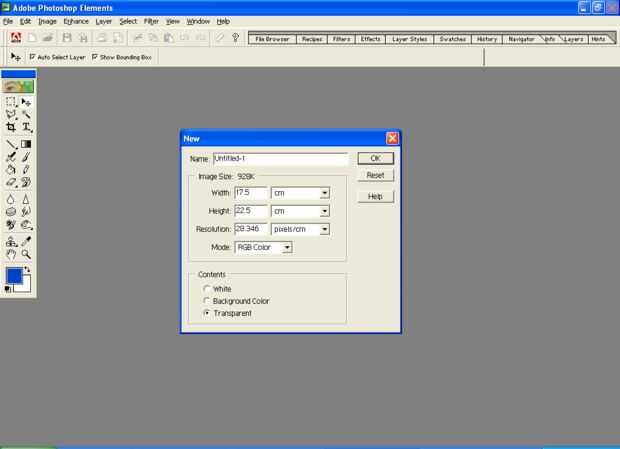Click the blue foreground color swatch
620x449 pixels.
pos(14,276)
